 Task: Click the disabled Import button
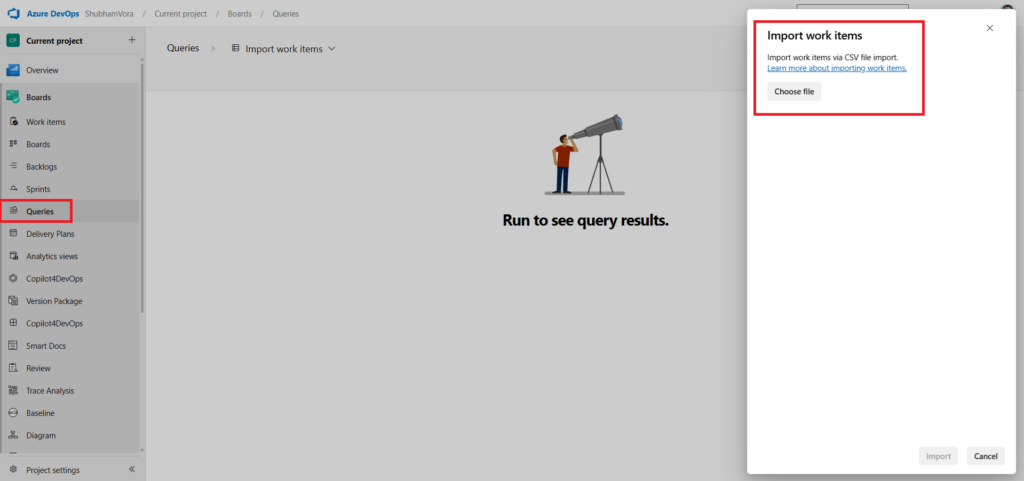click(x=938, y=456)
